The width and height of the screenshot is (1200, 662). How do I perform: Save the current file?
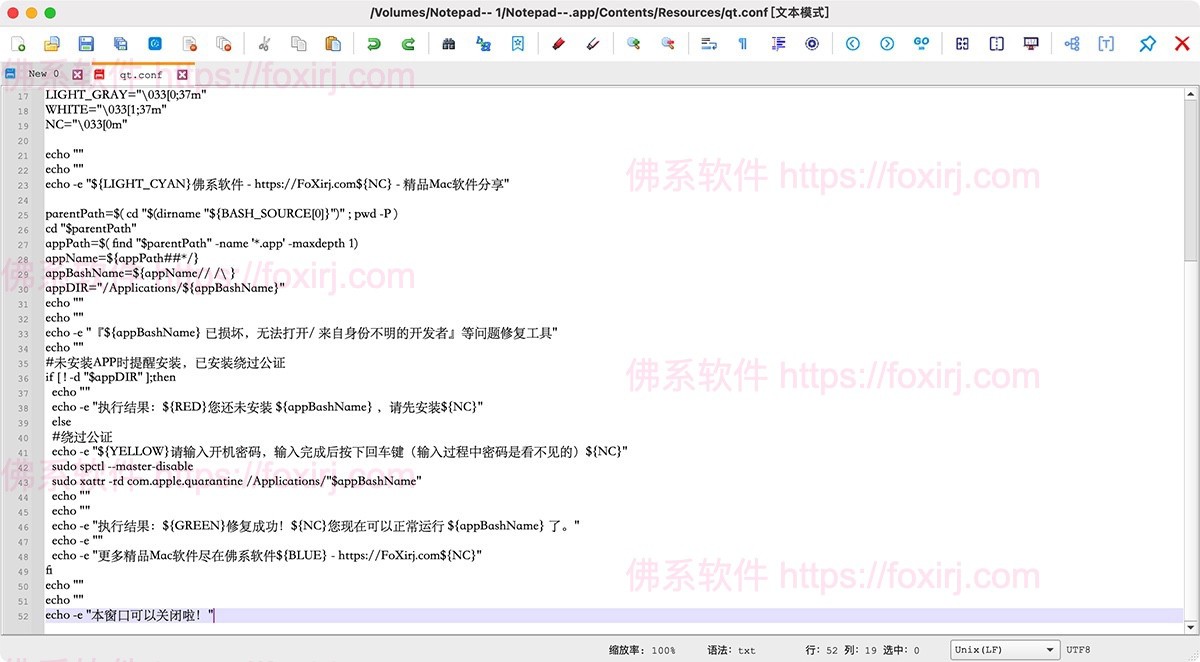coord(86,44)
